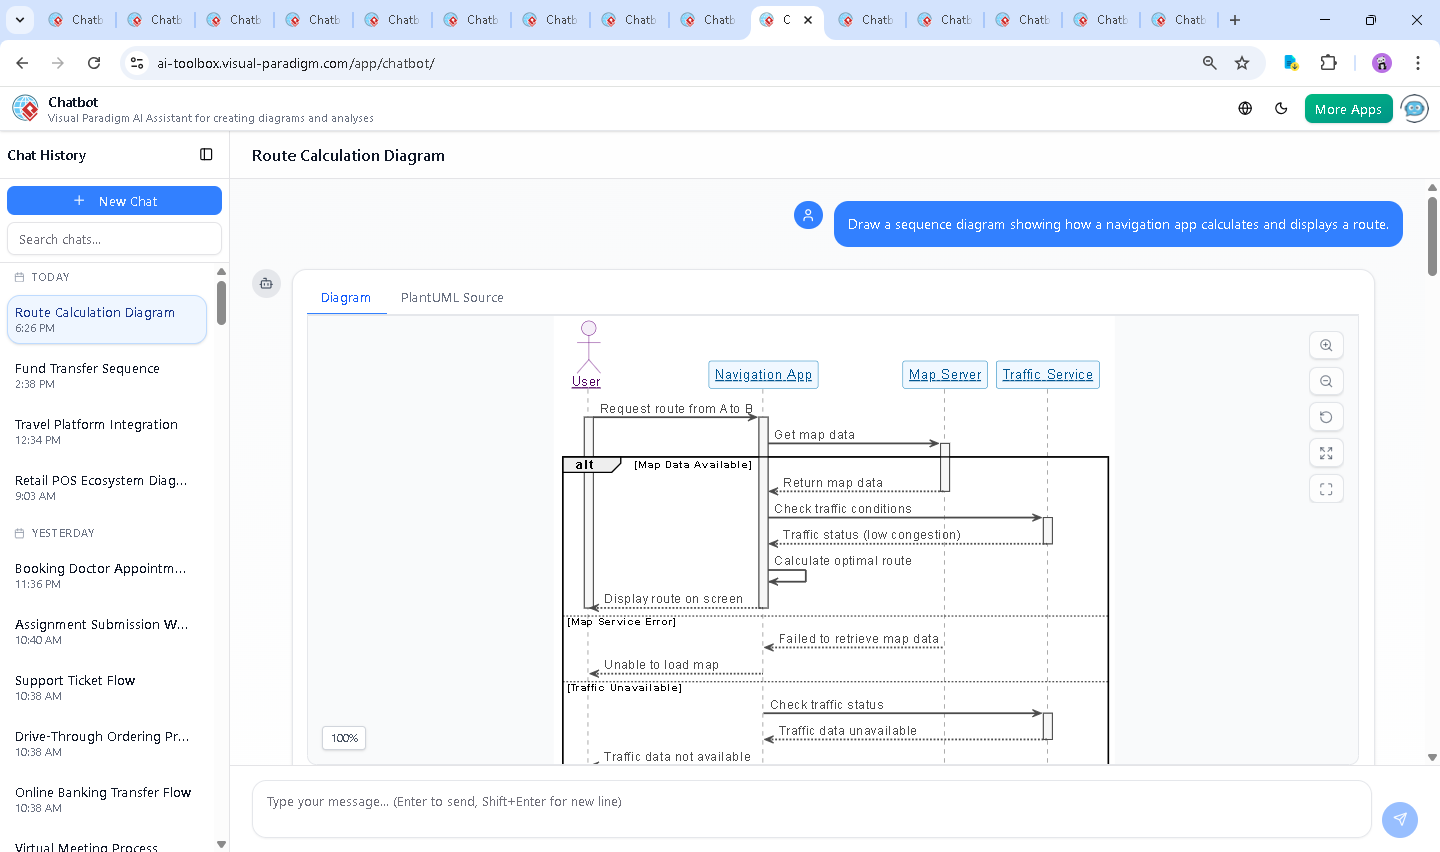Select the Diagram tab
This screenshot has width=1440, height=852.
[x=346, y=298]
